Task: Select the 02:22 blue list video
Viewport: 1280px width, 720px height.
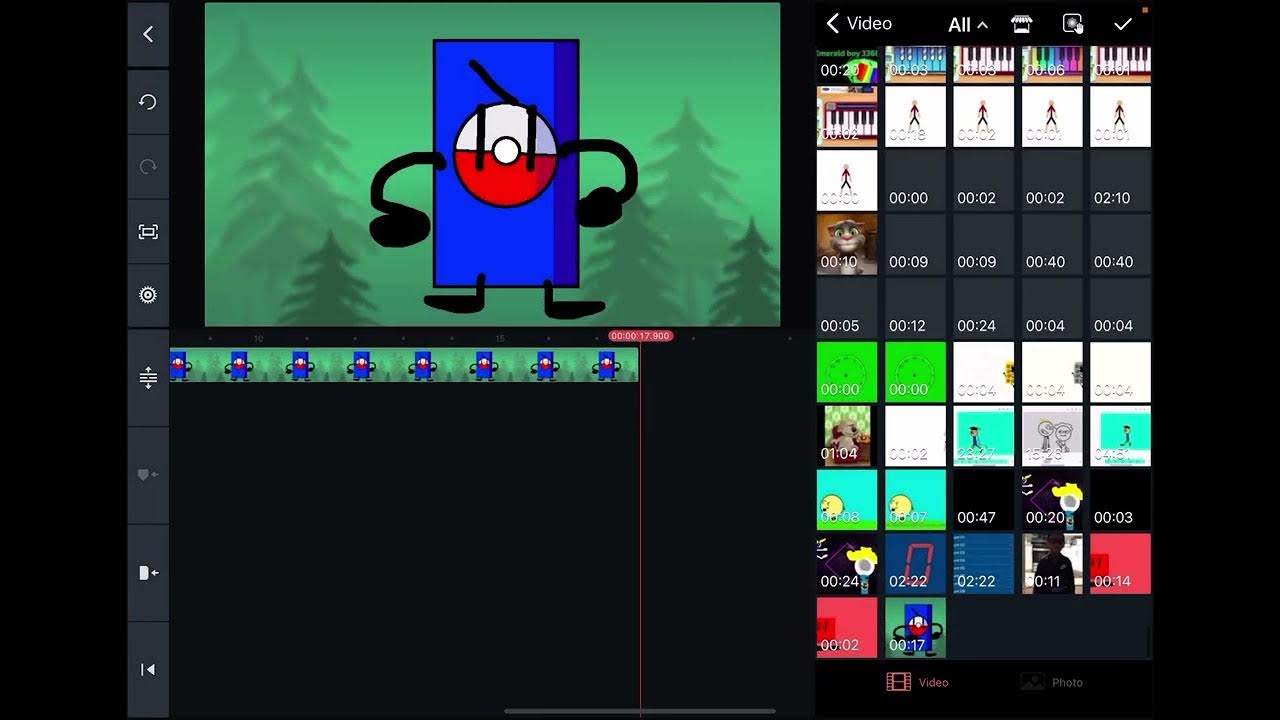Action: (x=983, y=564)
